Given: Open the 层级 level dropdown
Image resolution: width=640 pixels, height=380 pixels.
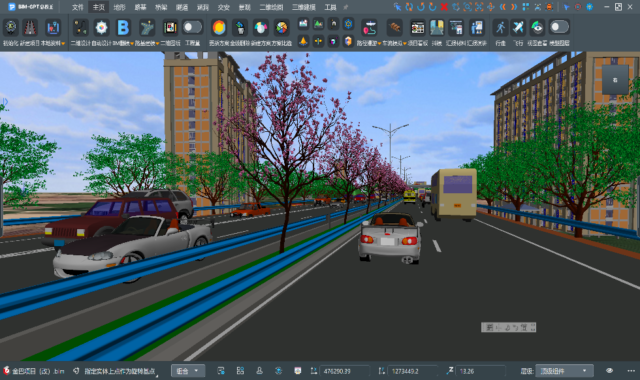Looking at the screenshot, I should tap(564, 371).
